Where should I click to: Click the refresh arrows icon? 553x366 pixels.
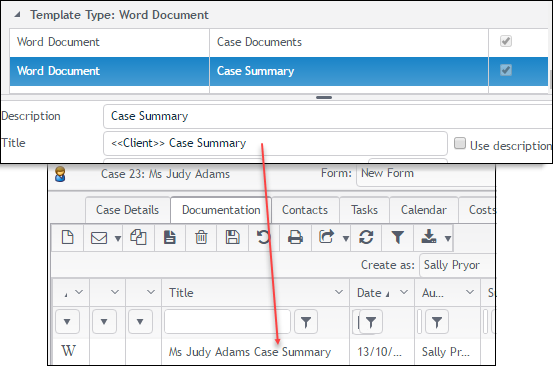366,237
